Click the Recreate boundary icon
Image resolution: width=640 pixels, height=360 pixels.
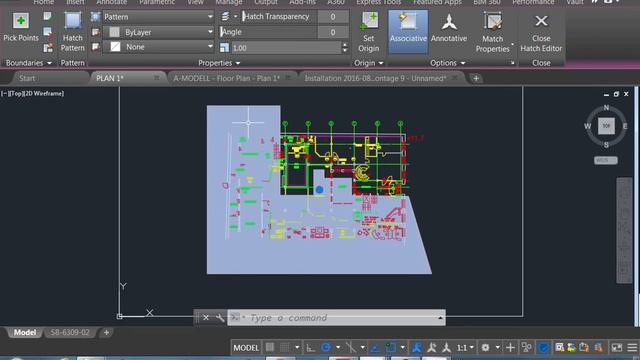click(48, 48)
